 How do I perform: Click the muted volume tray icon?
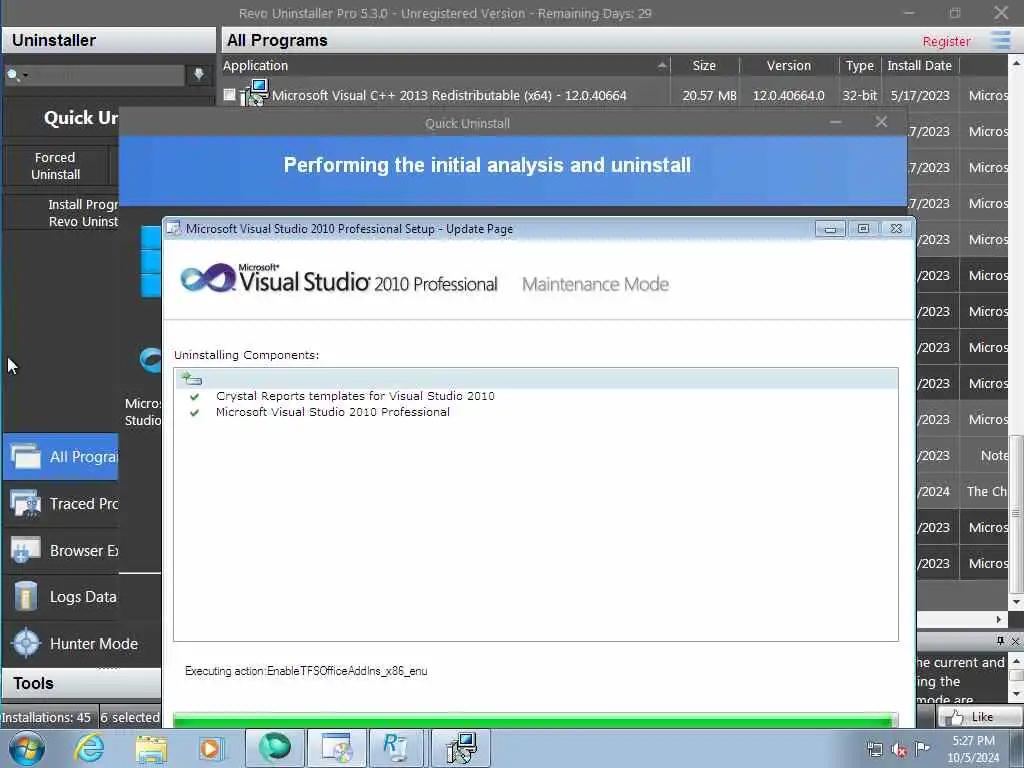pyautogui.click(x=899, y=750)
